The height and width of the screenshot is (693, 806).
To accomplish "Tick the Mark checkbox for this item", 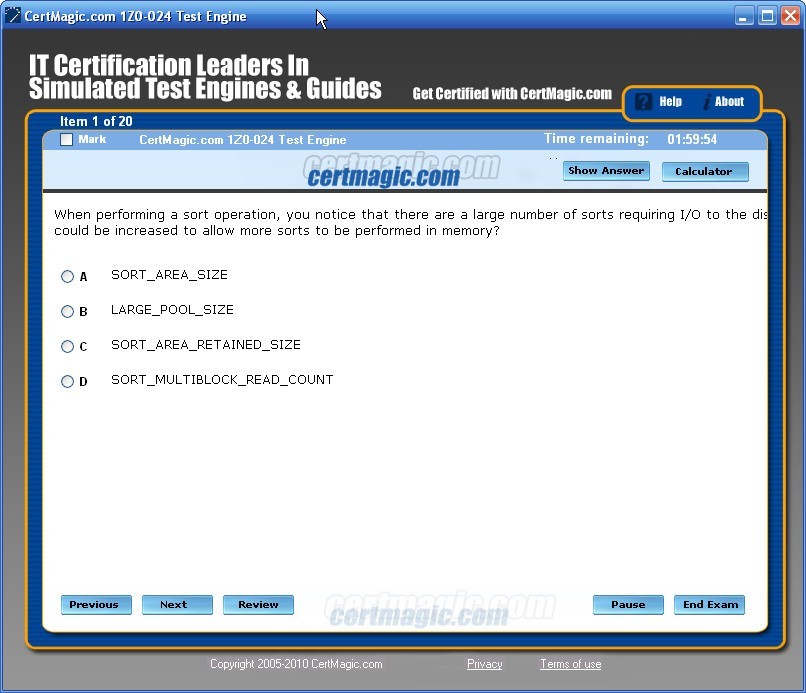I will [x=67, y=140].
